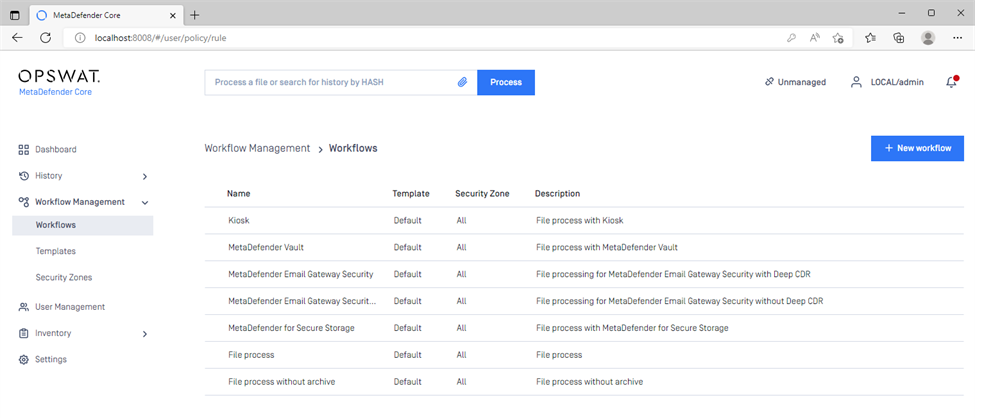
Task: Click Workflow Management breadcrumb link
Action: tap(257, 148)
